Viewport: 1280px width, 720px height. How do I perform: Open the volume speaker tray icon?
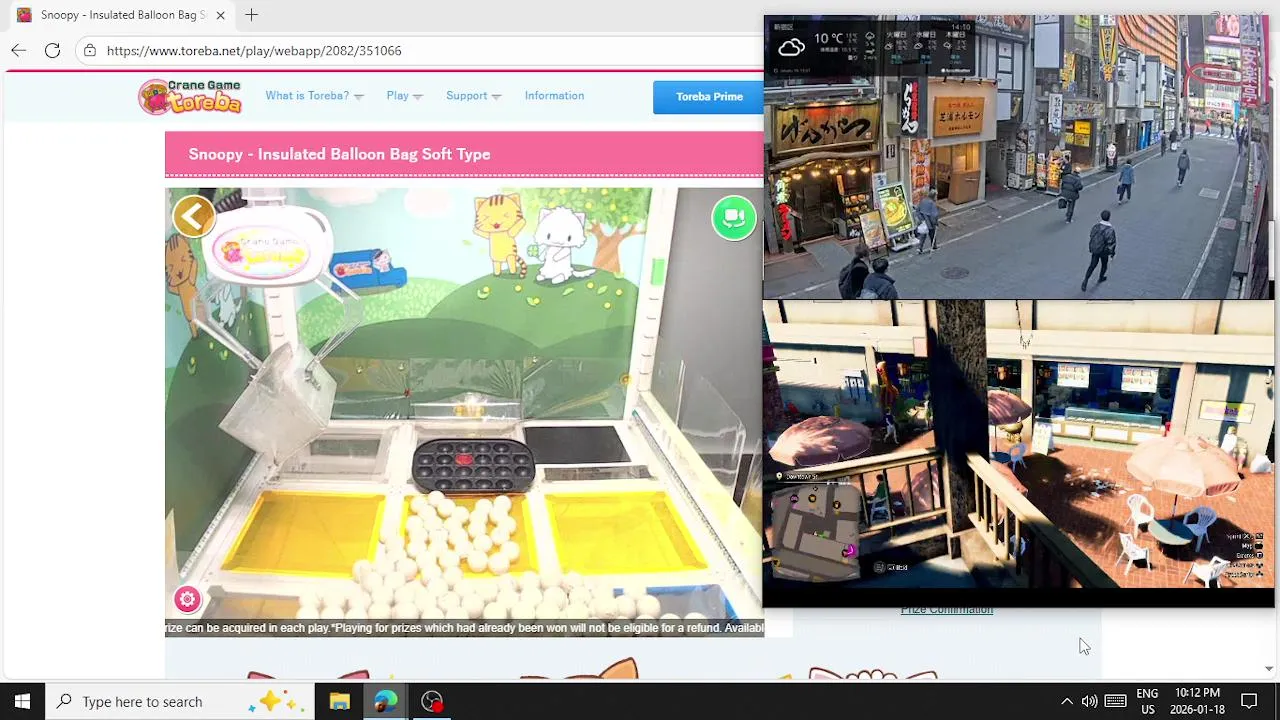click(x=1089, y=701)
